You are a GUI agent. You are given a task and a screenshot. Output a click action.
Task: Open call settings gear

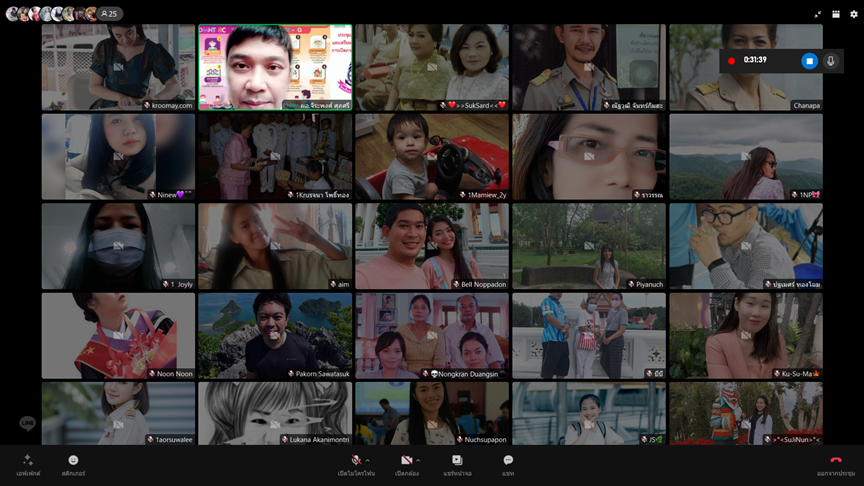click(854, 14)
